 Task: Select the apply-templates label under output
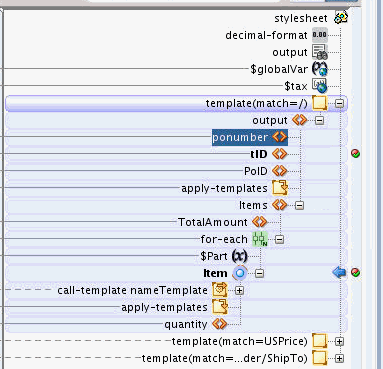click(224, 188)
